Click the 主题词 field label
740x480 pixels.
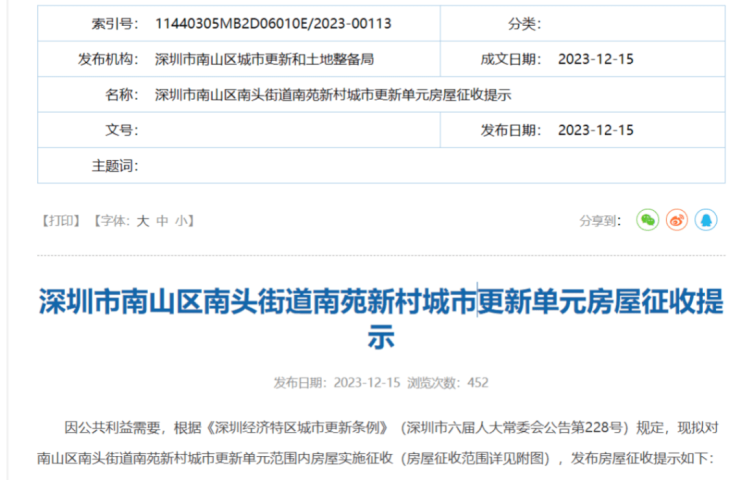[112, 165]
